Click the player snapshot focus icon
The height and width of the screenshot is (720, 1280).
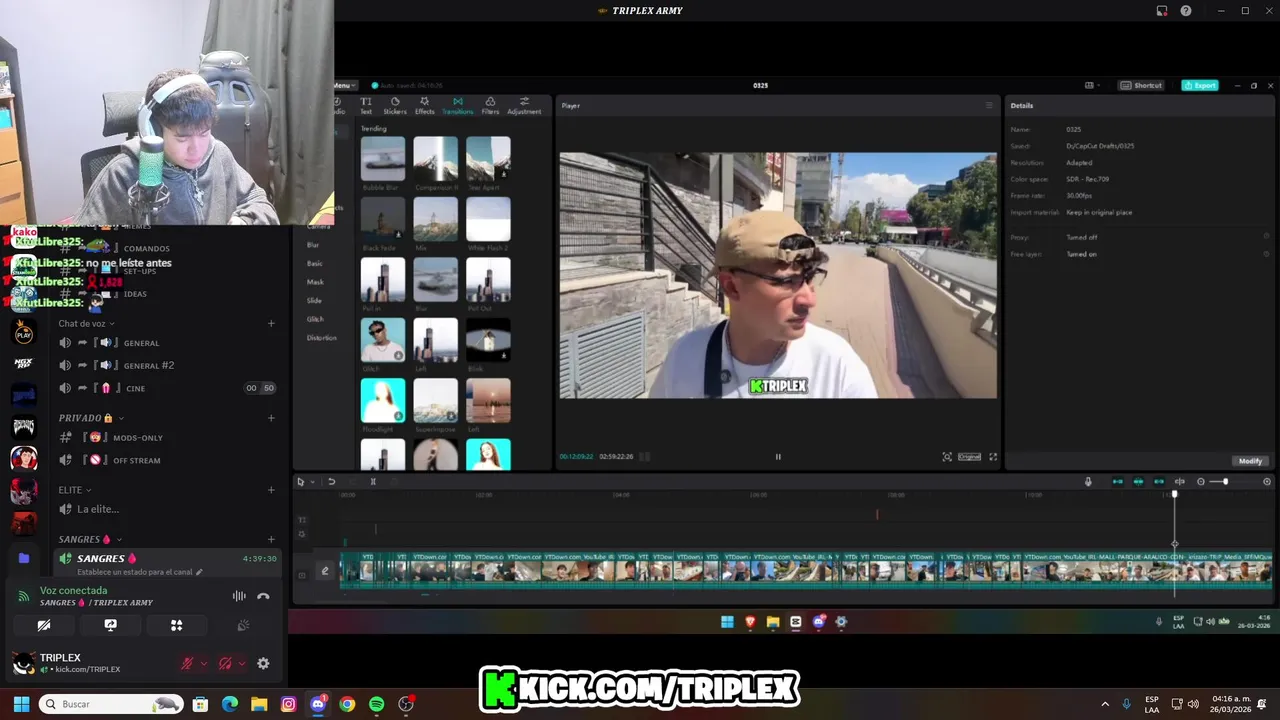coord(947,457)
